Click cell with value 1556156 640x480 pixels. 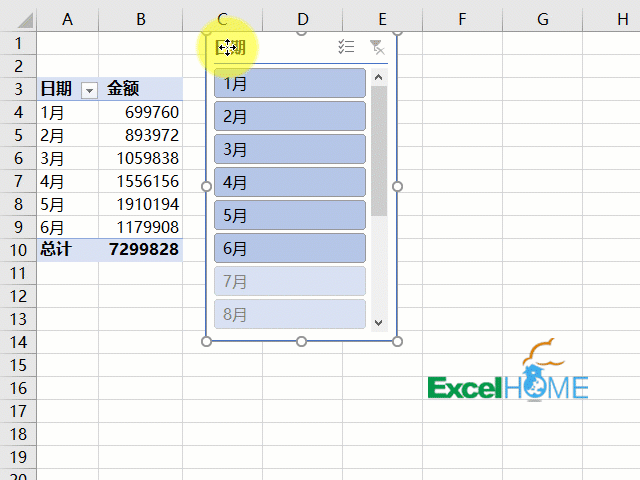[x=141, y=181]
